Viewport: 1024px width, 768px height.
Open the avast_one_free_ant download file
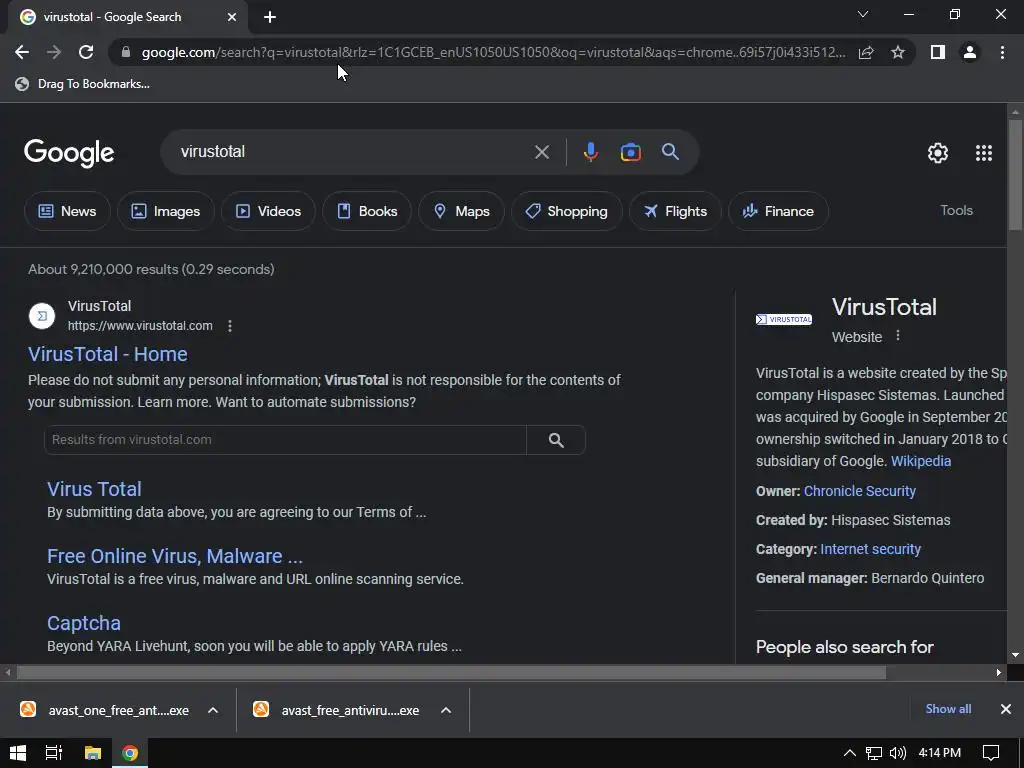pos(106,710)
